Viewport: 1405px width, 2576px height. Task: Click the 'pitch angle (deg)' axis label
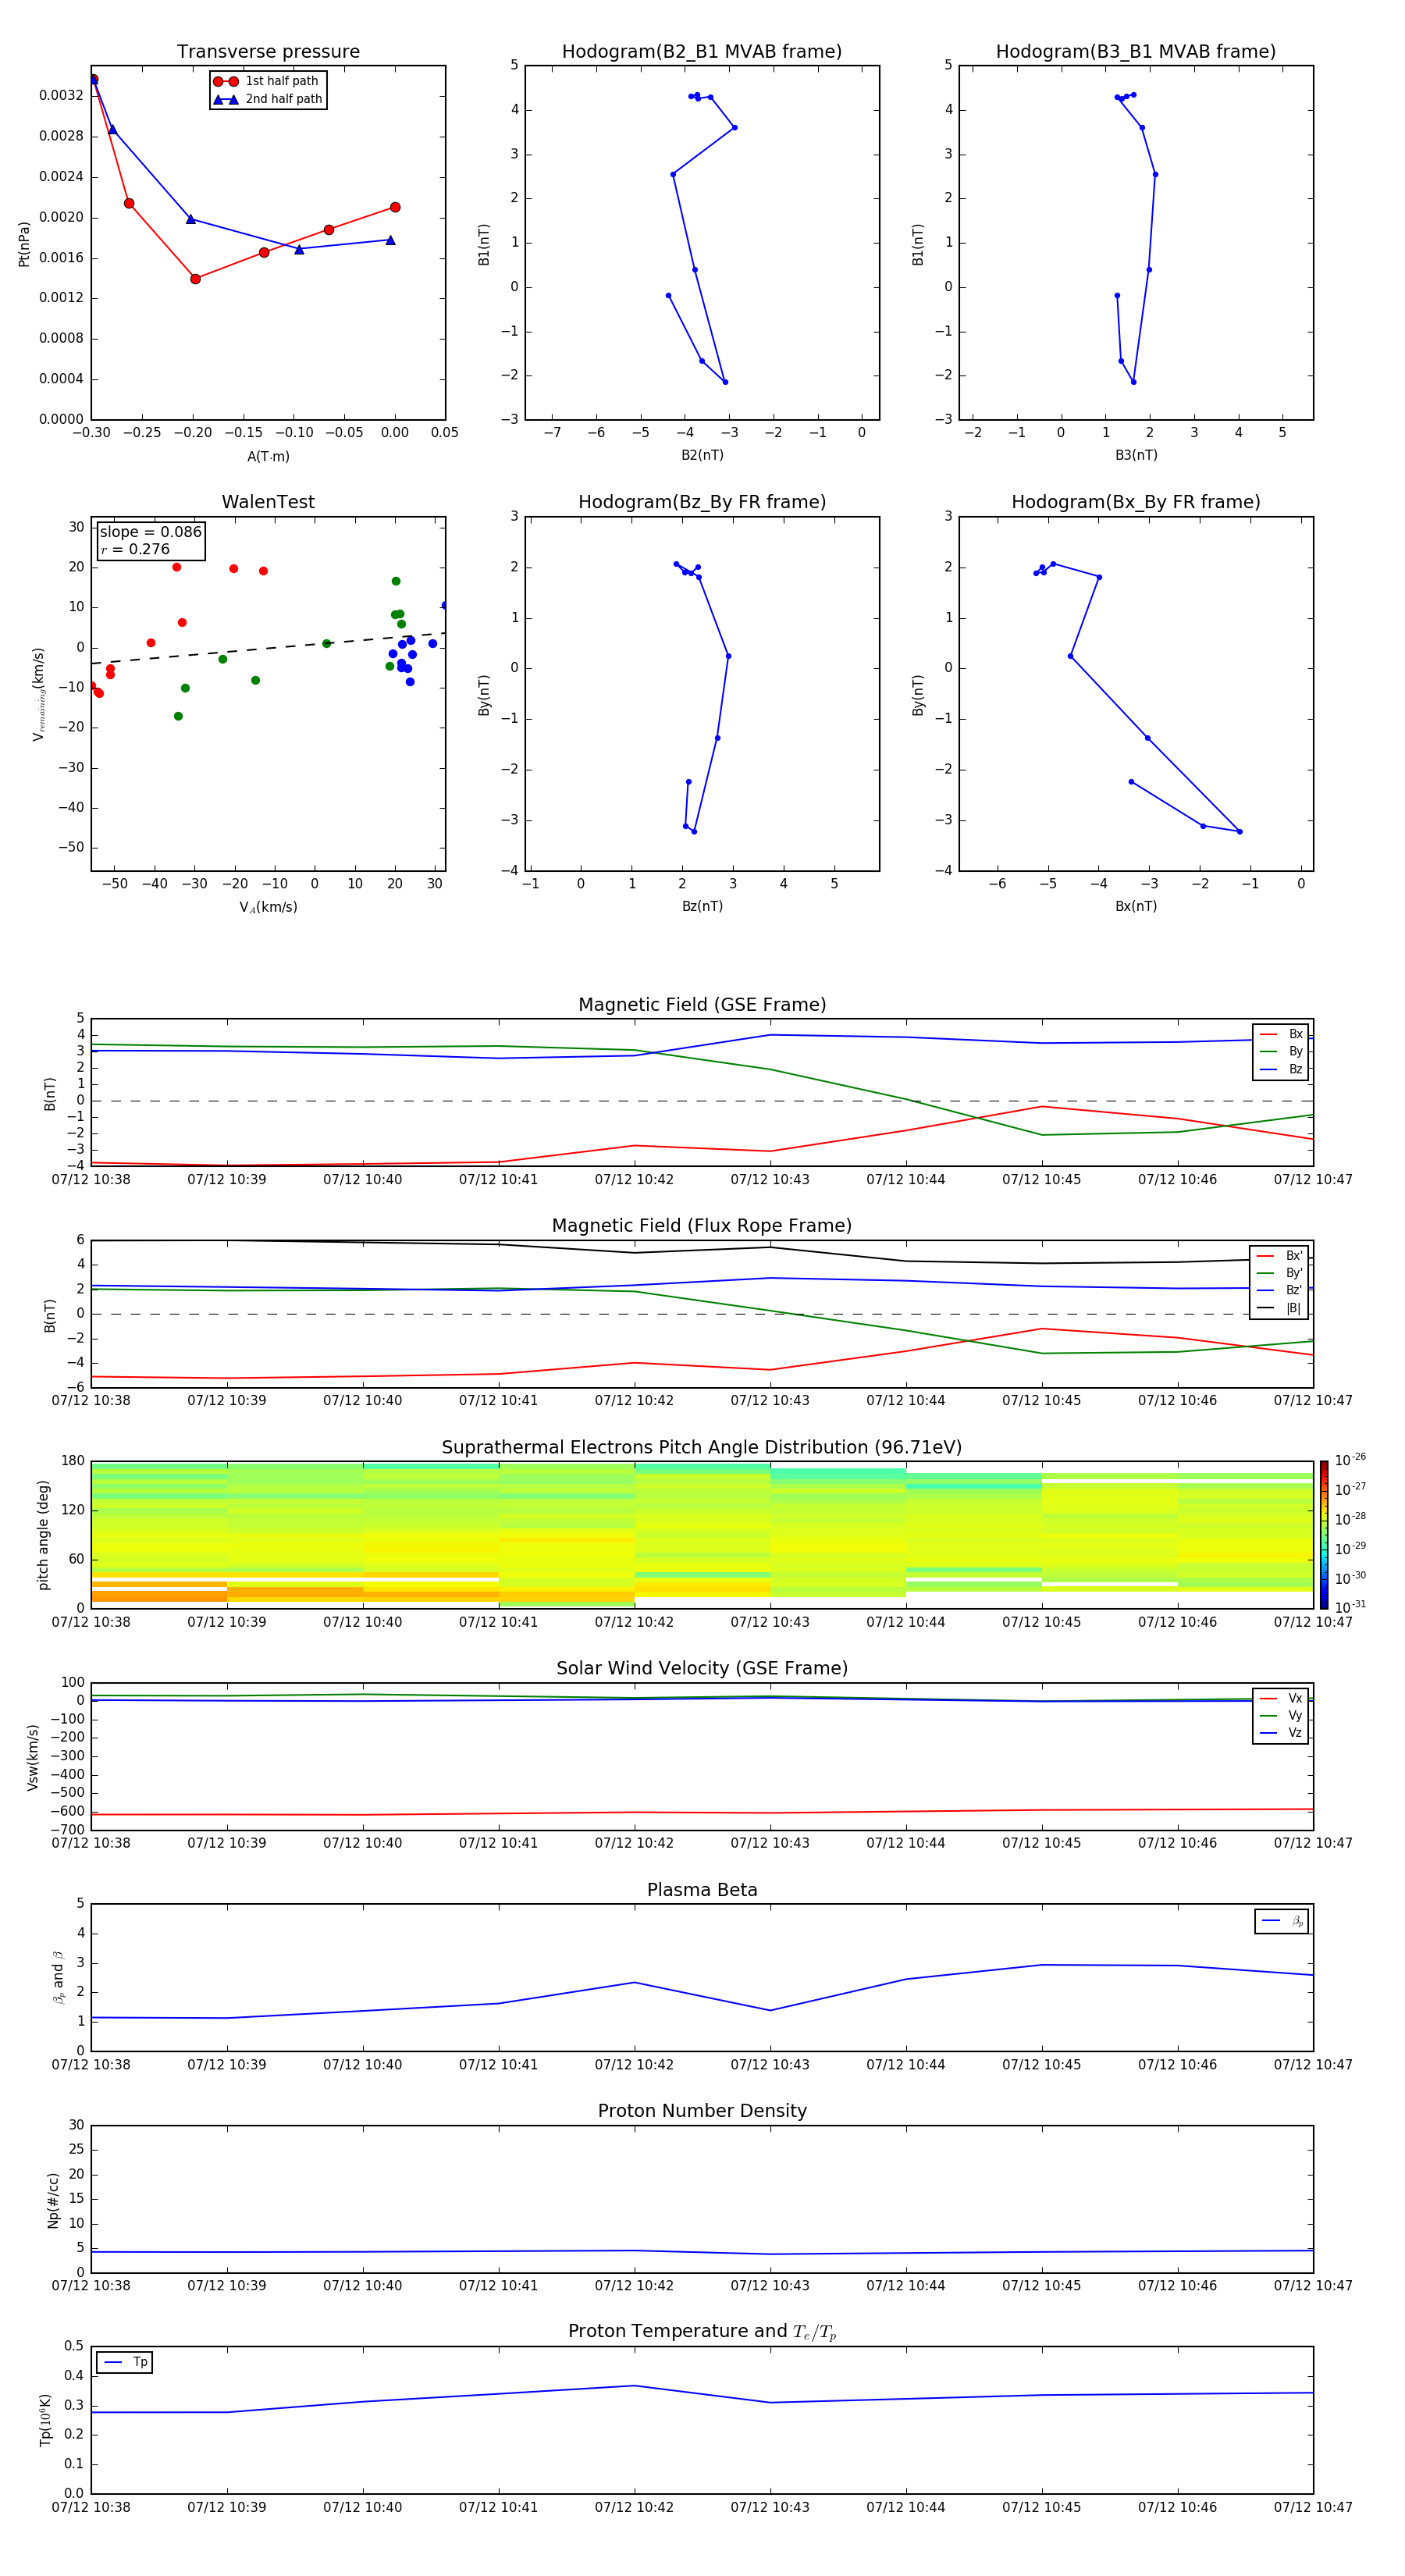[x=43, y=1534]
